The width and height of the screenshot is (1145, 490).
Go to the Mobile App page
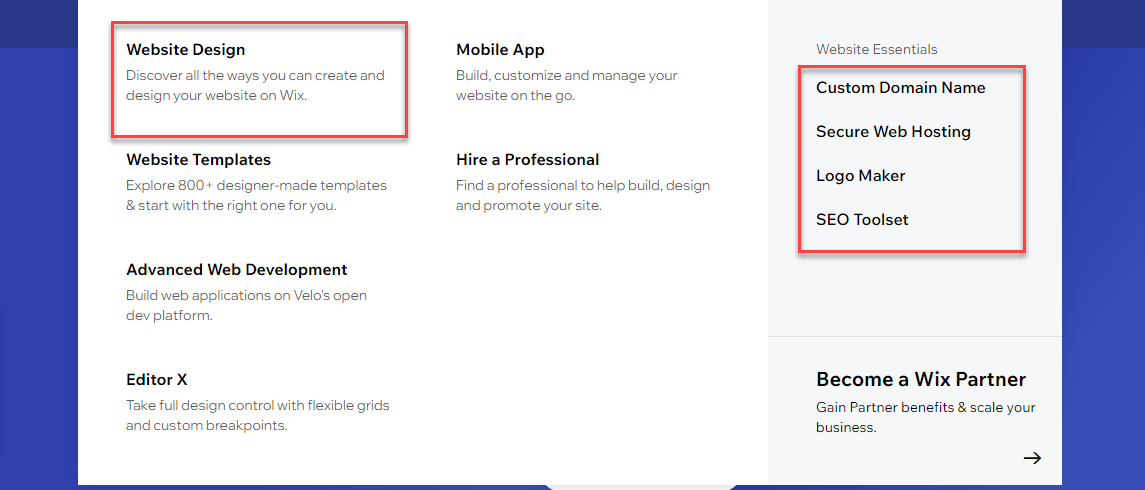[500, 50]
